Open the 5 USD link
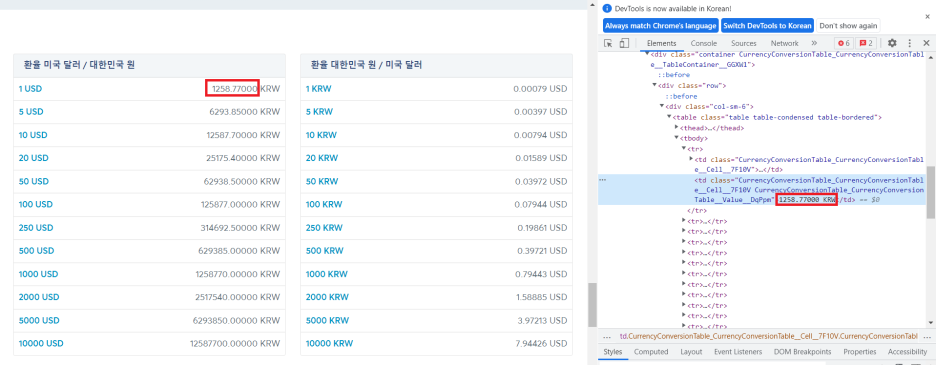This screenshot has width=936, height=365. click(31, 112)
